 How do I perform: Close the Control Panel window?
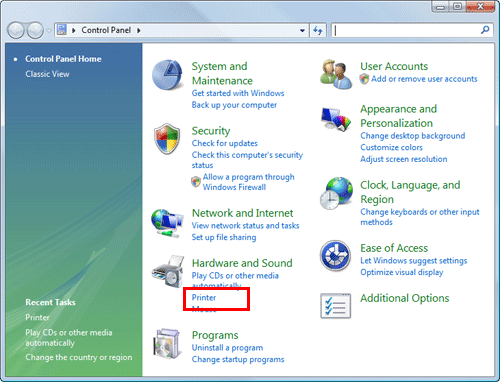pos(480,6)
